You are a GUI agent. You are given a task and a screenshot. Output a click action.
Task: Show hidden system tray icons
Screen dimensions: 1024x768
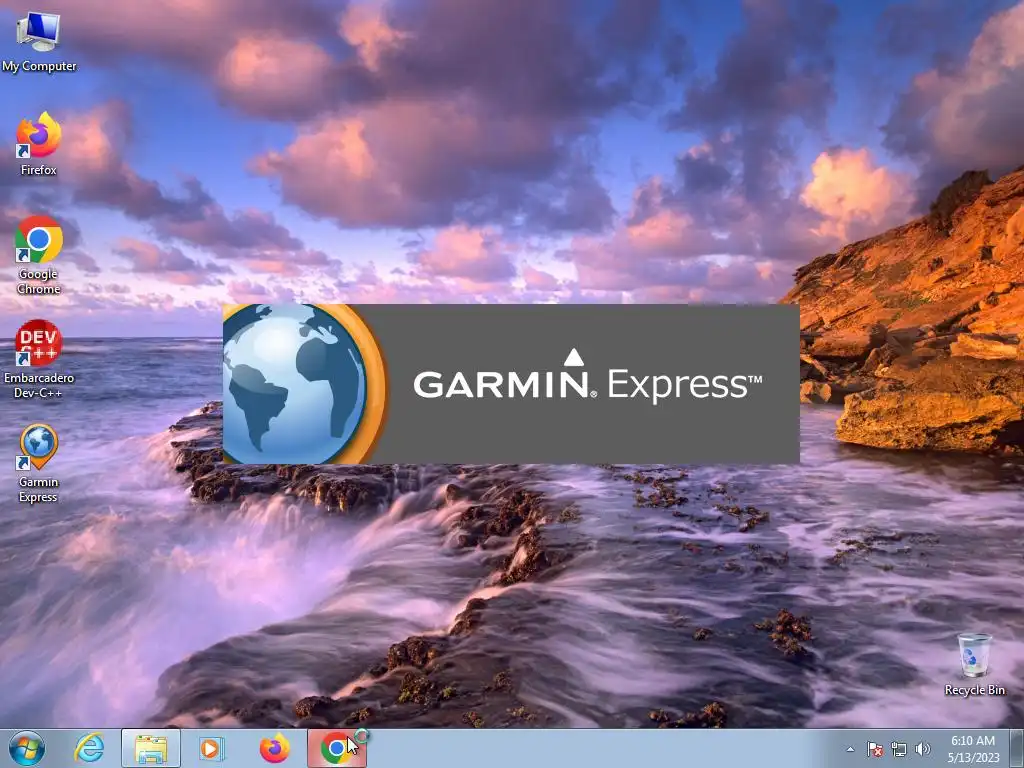click(x=850, y=749)
